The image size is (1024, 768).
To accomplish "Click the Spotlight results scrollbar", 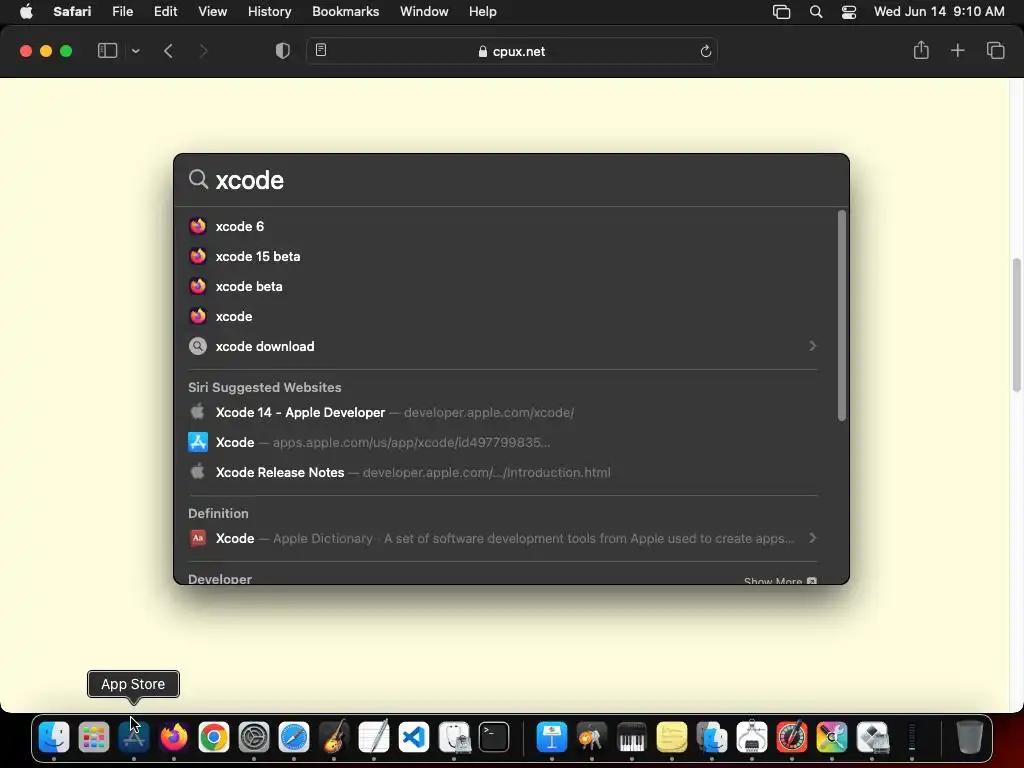I will coord(842,315).
